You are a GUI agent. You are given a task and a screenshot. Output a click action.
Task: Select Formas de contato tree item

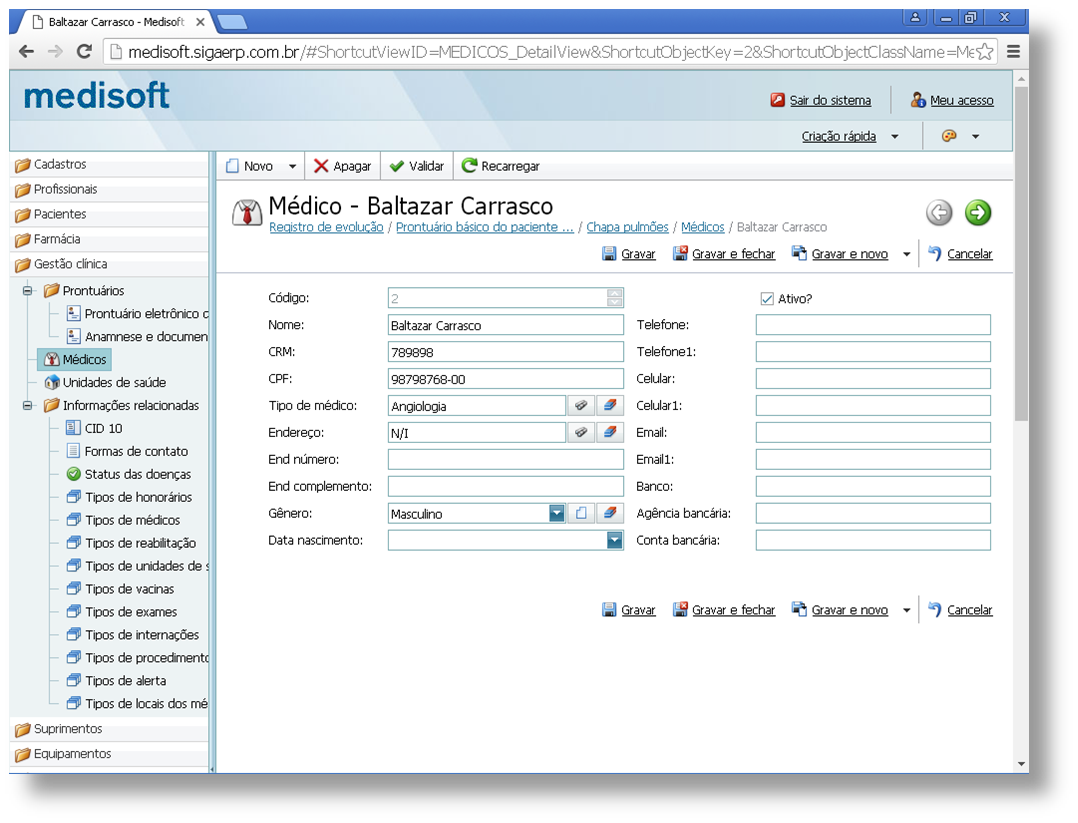pyautogui.click(x=127, y=452)
